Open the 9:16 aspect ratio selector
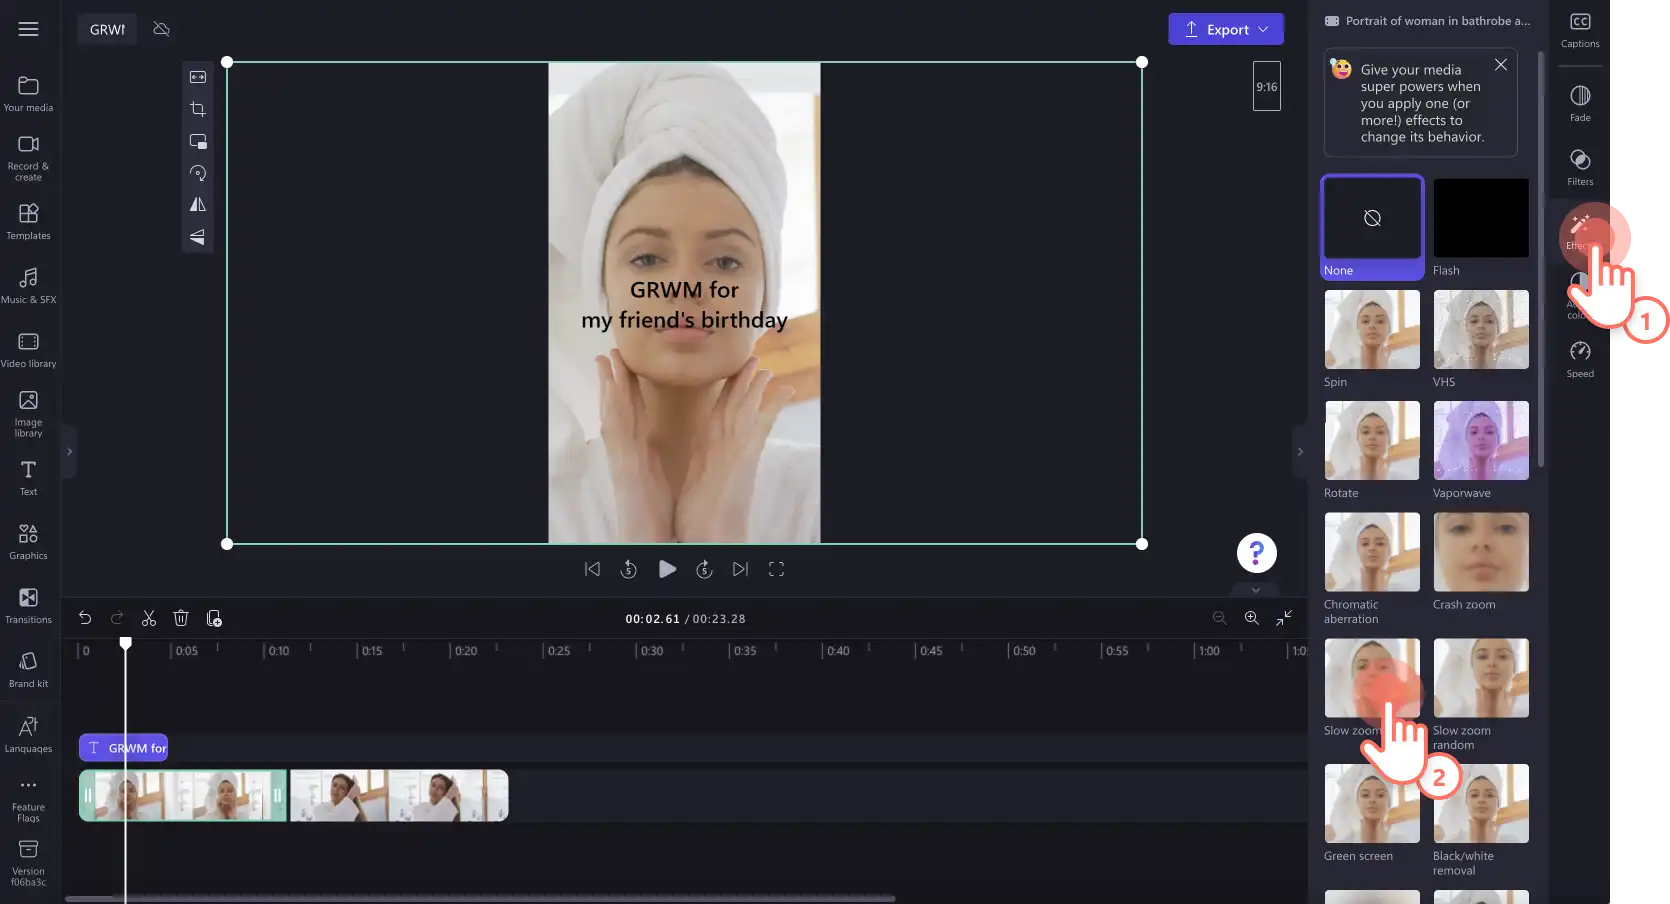 point(1267,87)
